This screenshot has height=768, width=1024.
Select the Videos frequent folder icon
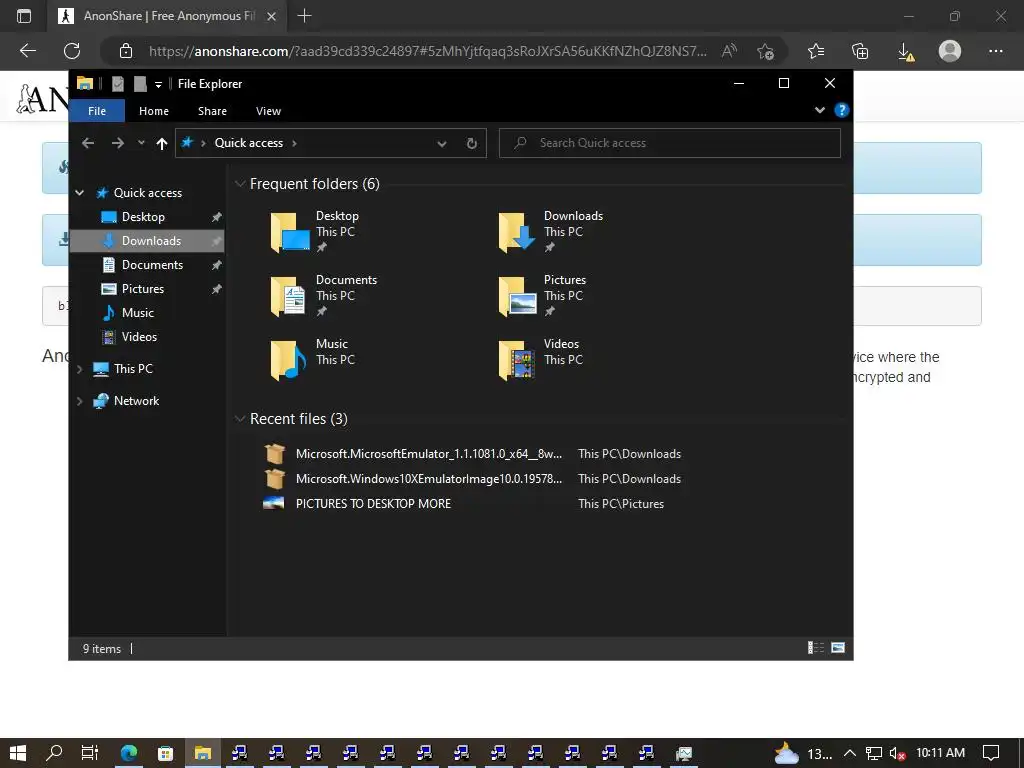coord(517,360)
